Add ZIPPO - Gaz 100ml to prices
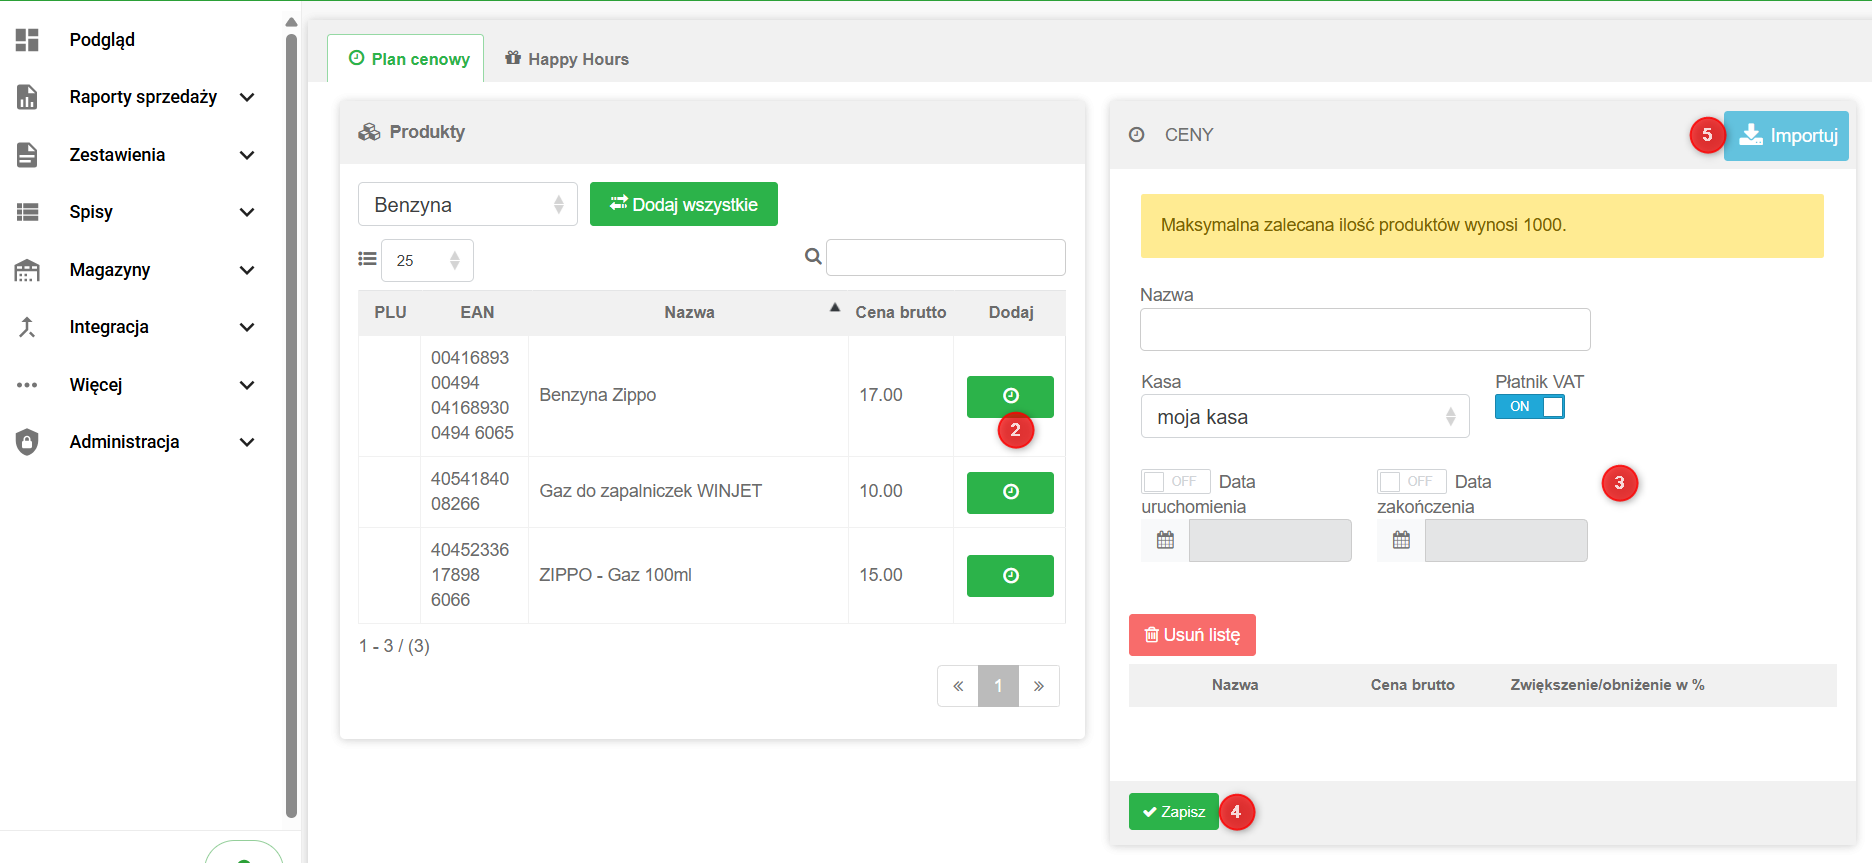This screenshot has width=1872, height=863. [x=1009, y=576]
